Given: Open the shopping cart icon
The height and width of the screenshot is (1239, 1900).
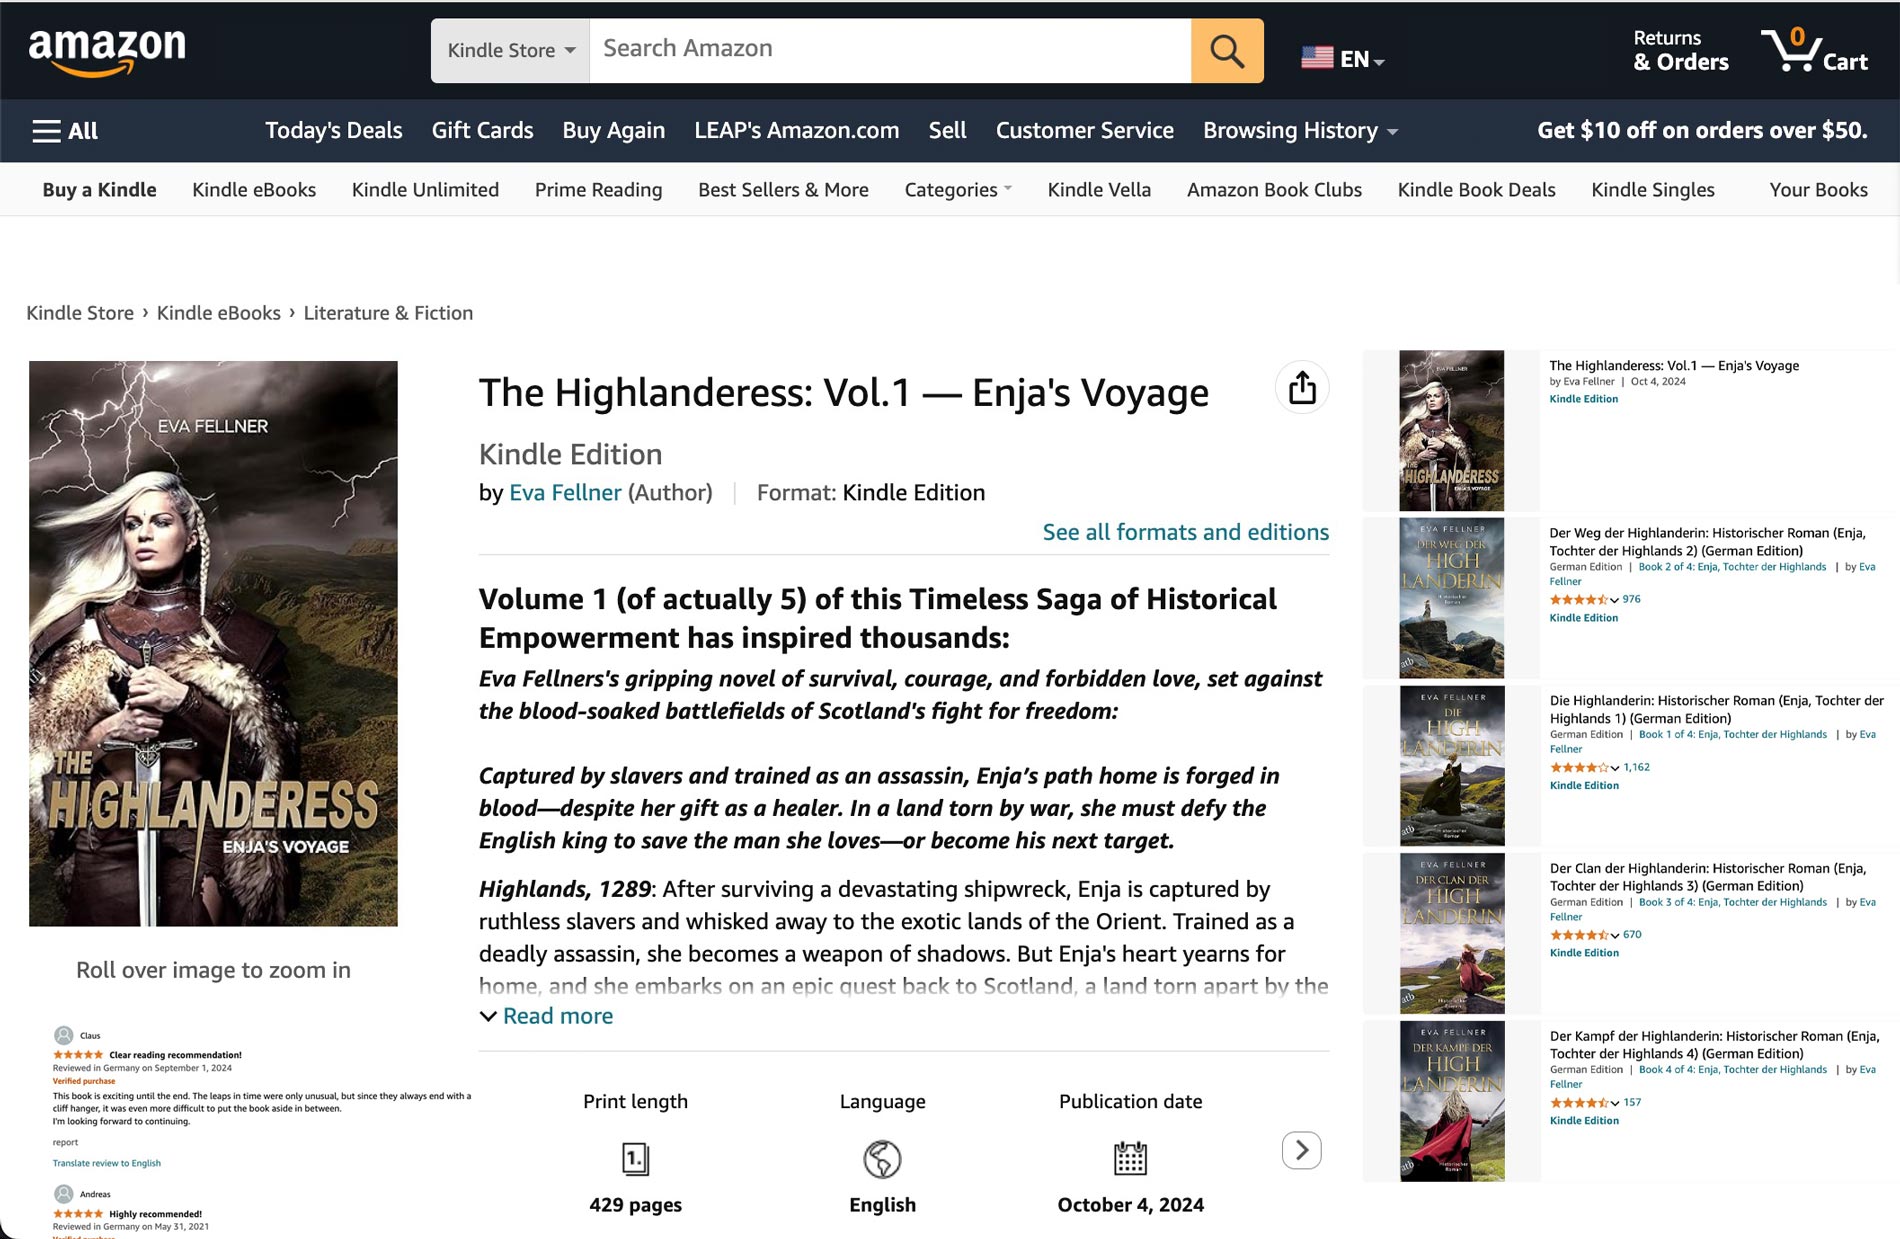Looking at the screenshot, I should coord(1813,50).
